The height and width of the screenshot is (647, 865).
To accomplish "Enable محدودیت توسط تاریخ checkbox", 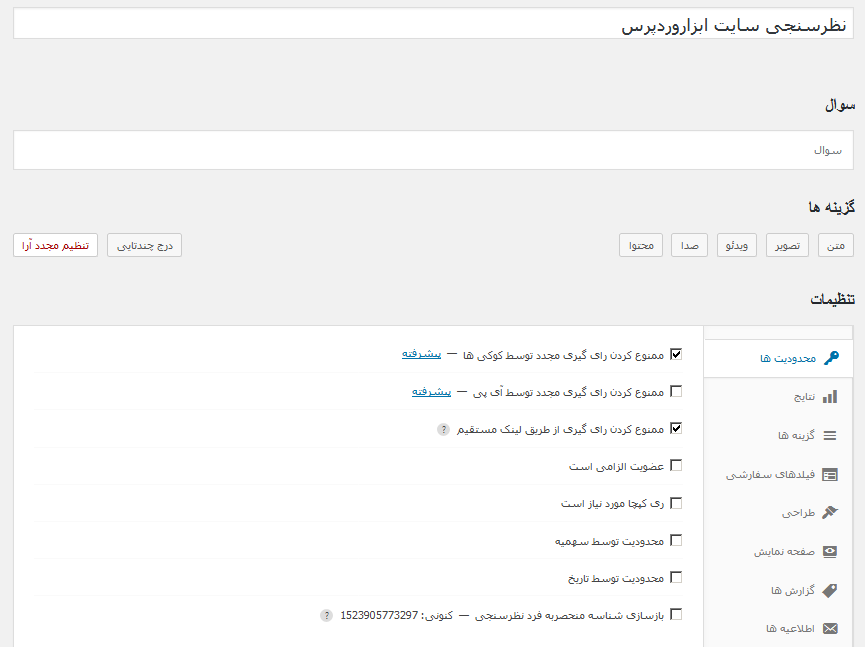I will [x=676, y=577].
